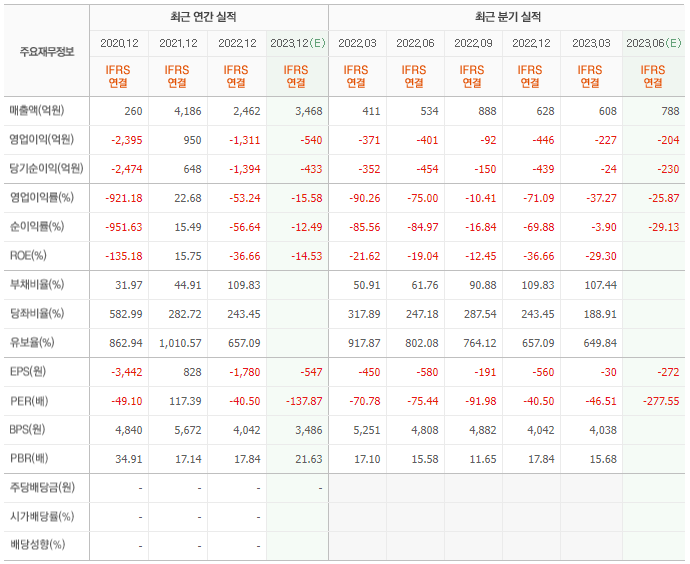
Task: Click the 917.87 reserve ratio value
Action: [364, 343]
